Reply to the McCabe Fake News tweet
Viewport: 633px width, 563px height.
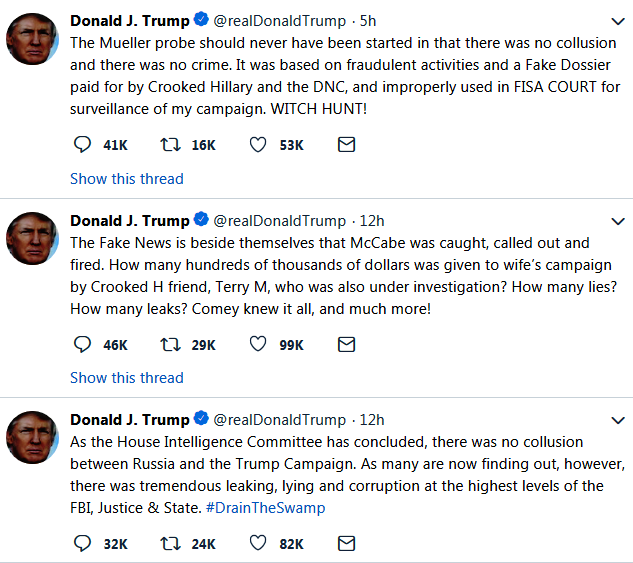point(82,344)
